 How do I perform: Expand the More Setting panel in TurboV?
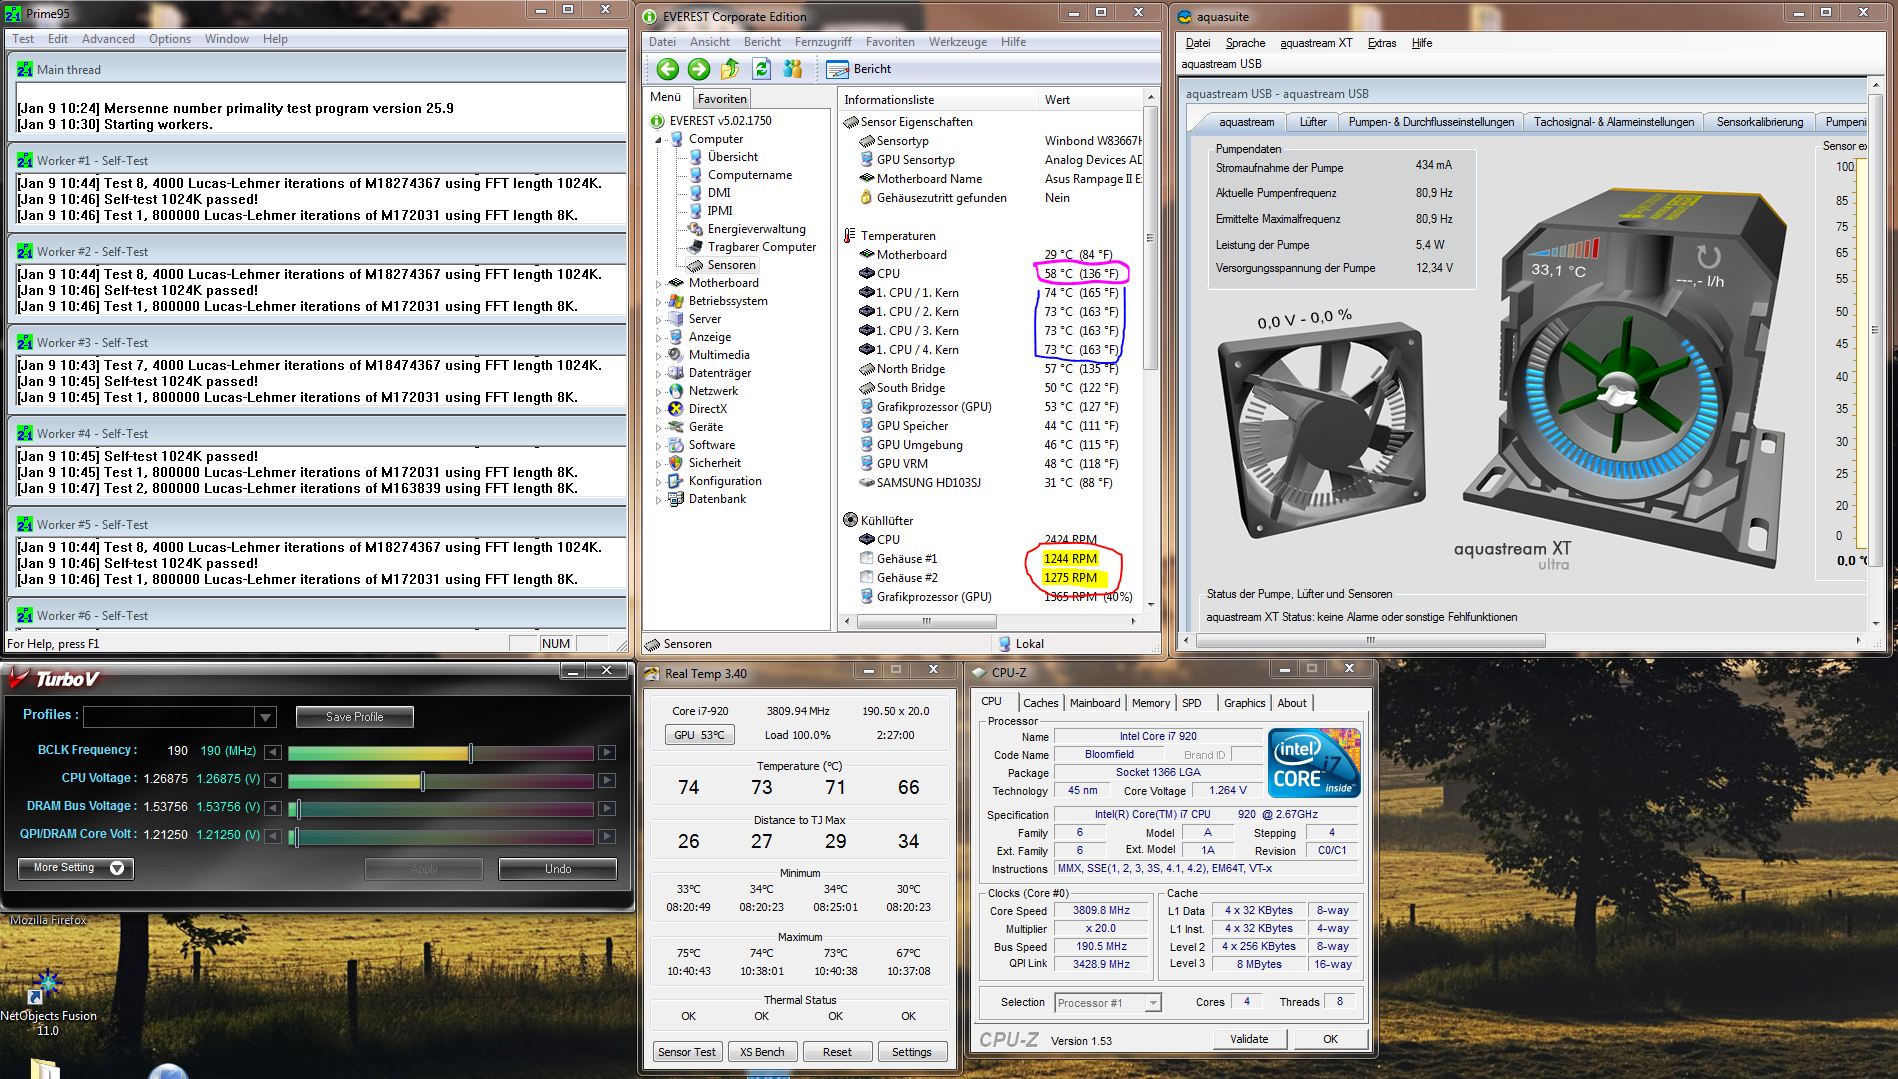[76, 868]
